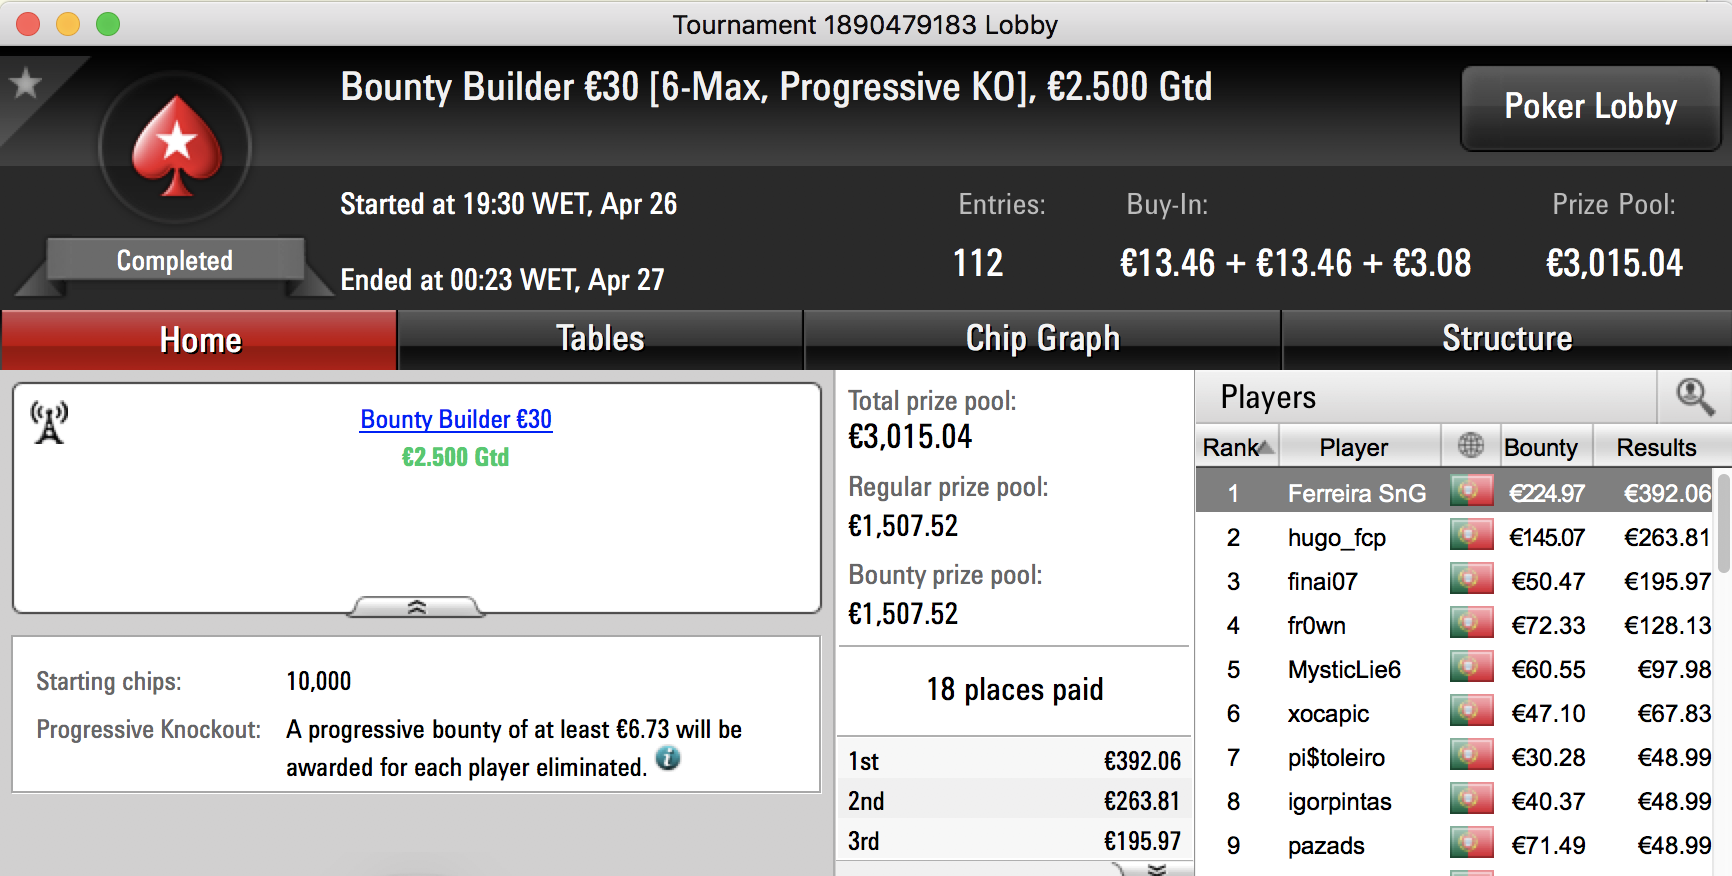
Task: Switch to the Tables tab
Action: click(x=600, y=339)
